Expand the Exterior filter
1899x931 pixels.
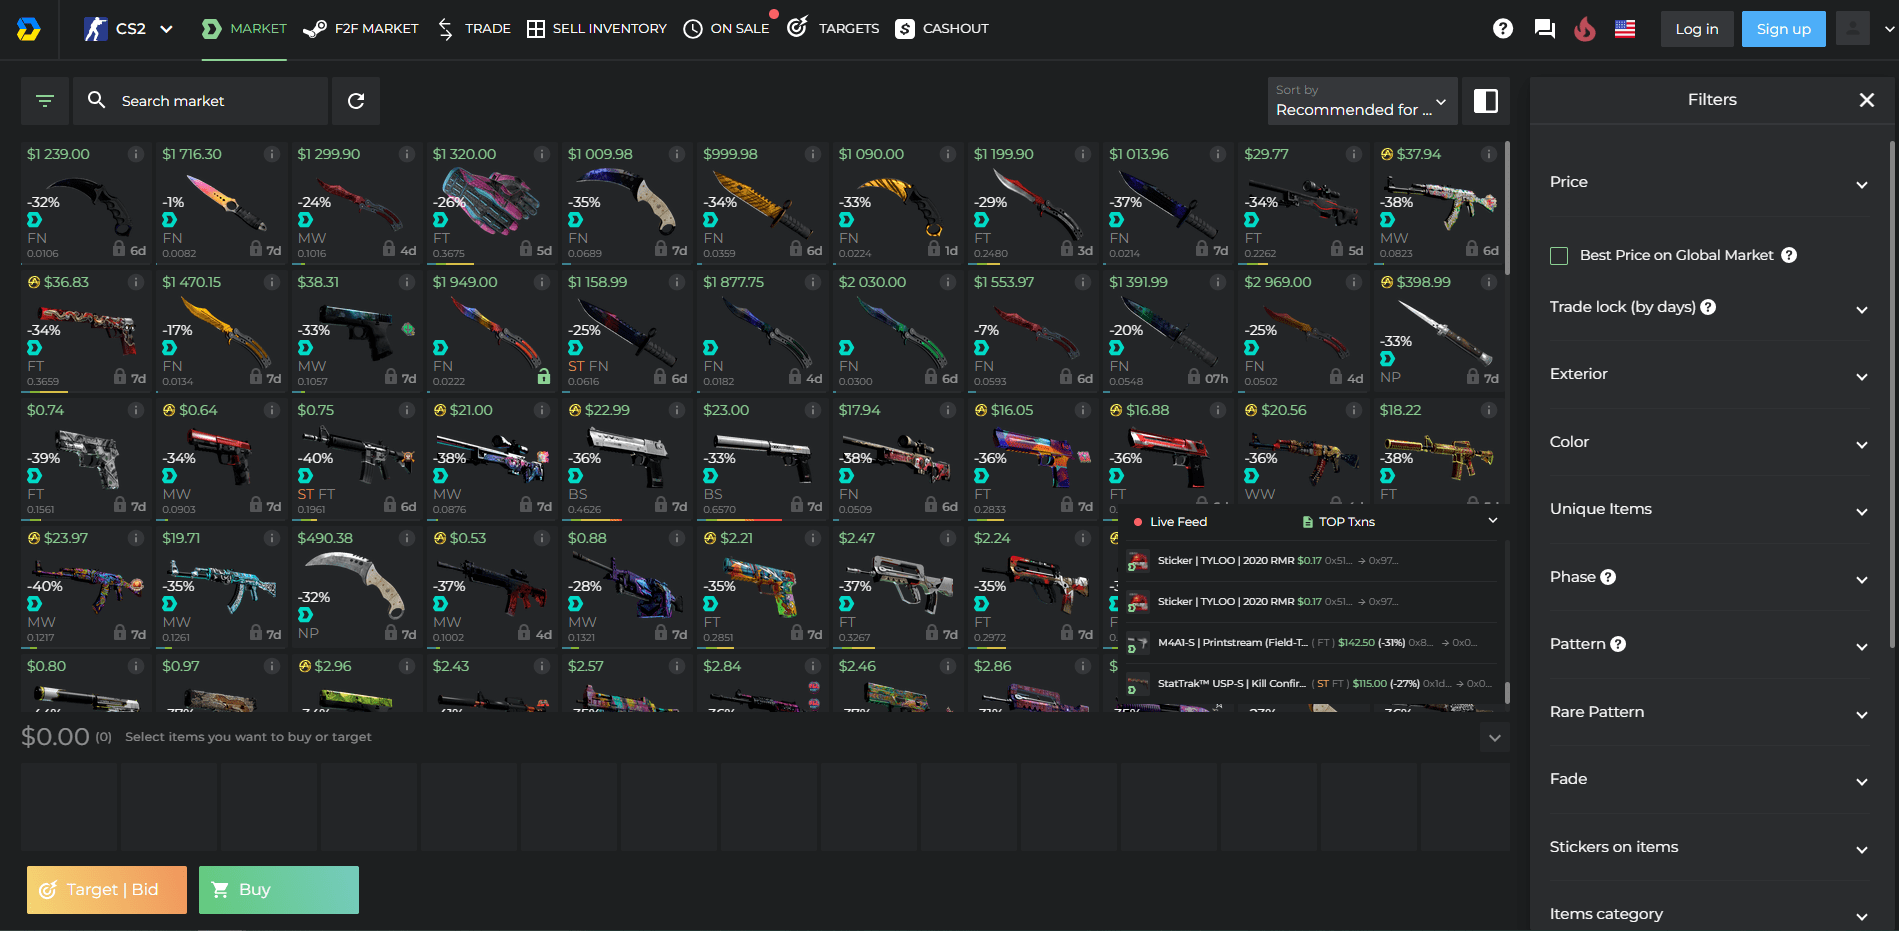point(1710,375)
